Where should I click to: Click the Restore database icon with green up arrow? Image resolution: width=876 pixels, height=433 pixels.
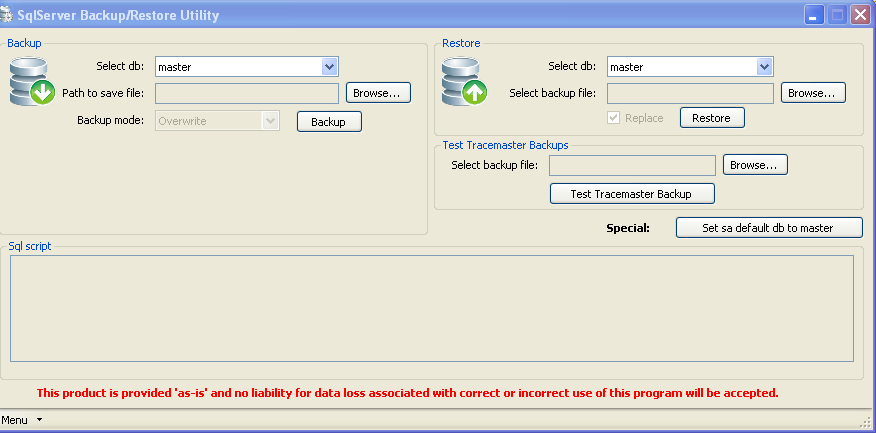(x=464, y=82)
